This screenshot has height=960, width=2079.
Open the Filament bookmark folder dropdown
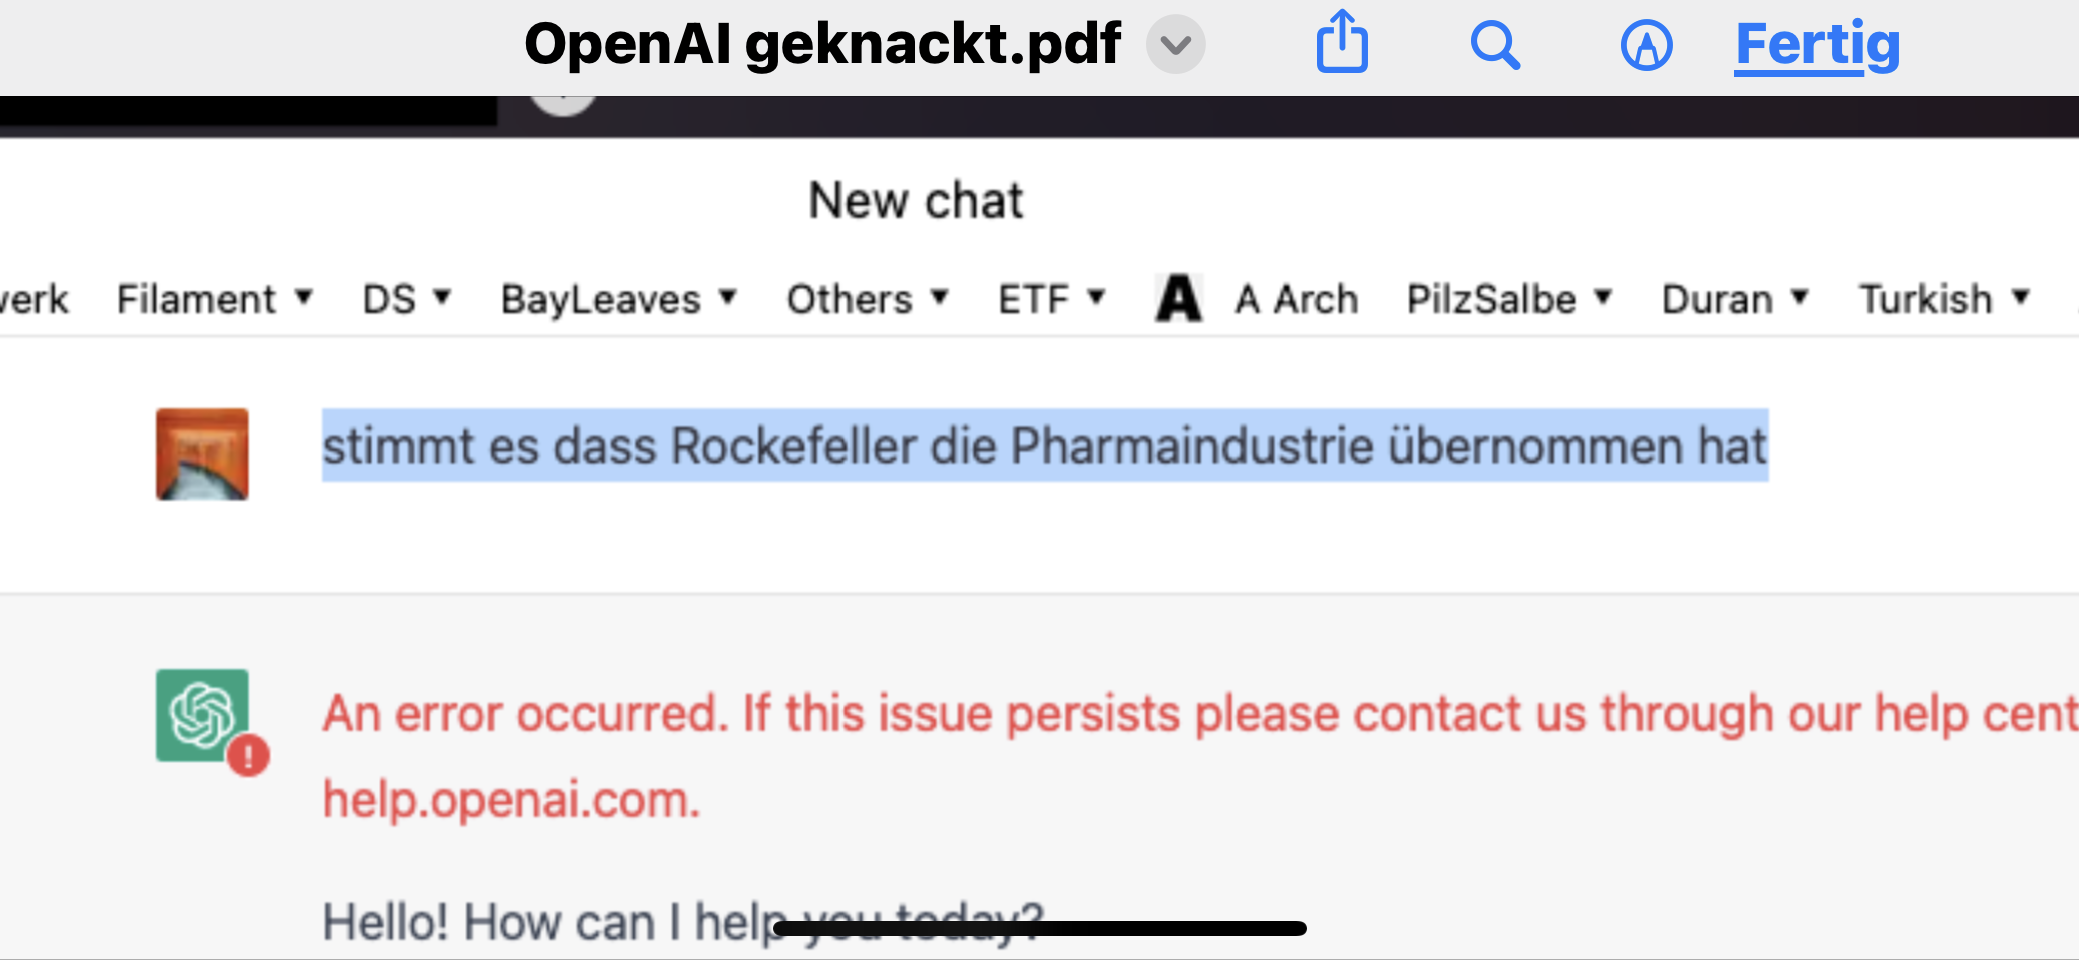(214, 299)
